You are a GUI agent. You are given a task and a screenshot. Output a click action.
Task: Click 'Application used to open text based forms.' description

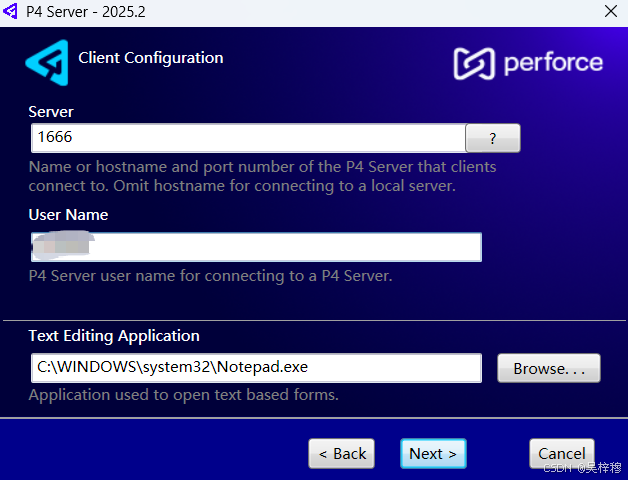(183, 395)
